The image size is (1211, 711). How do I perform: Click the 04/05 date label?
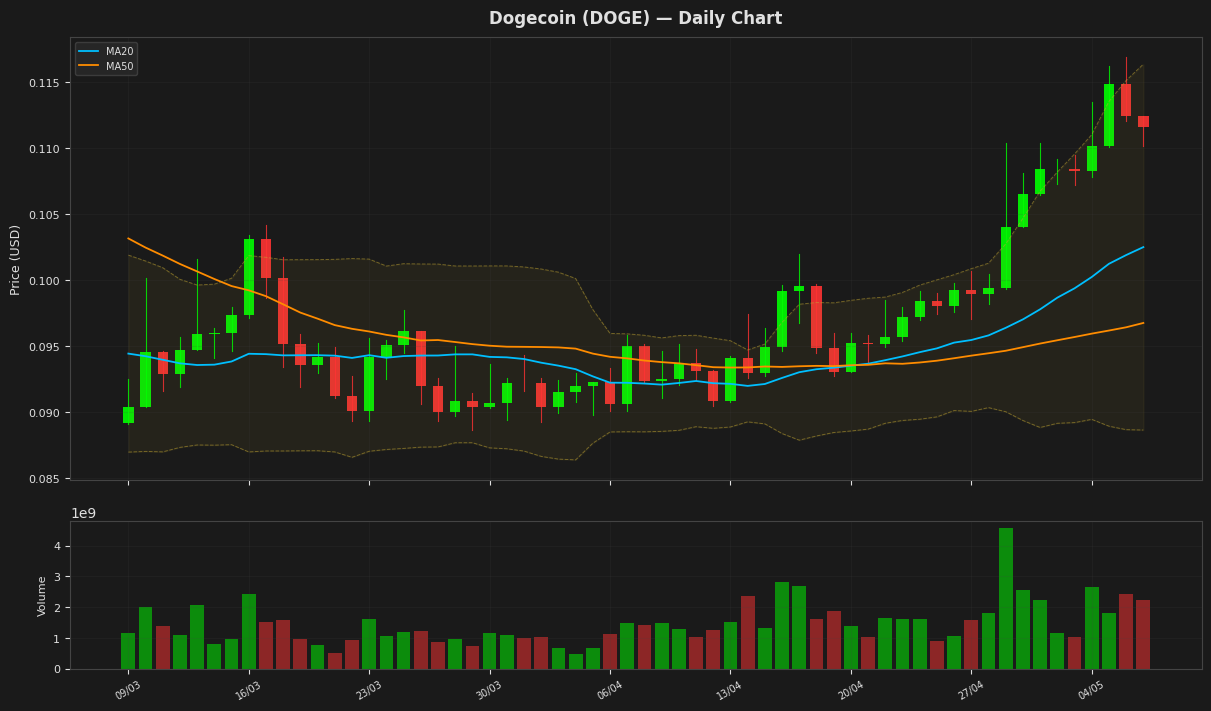pyautogui.click(x=1092, y=690)
